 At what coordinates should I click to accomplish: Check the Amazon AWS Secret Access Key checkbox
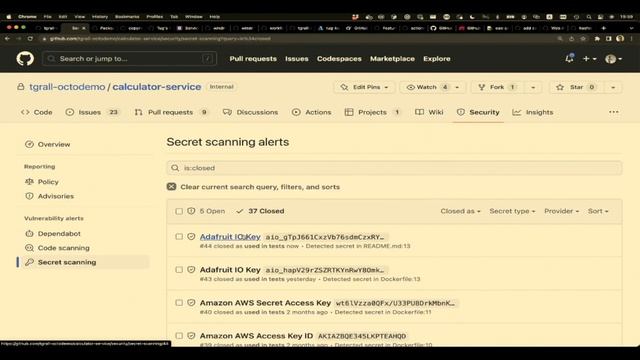[179, 303]
